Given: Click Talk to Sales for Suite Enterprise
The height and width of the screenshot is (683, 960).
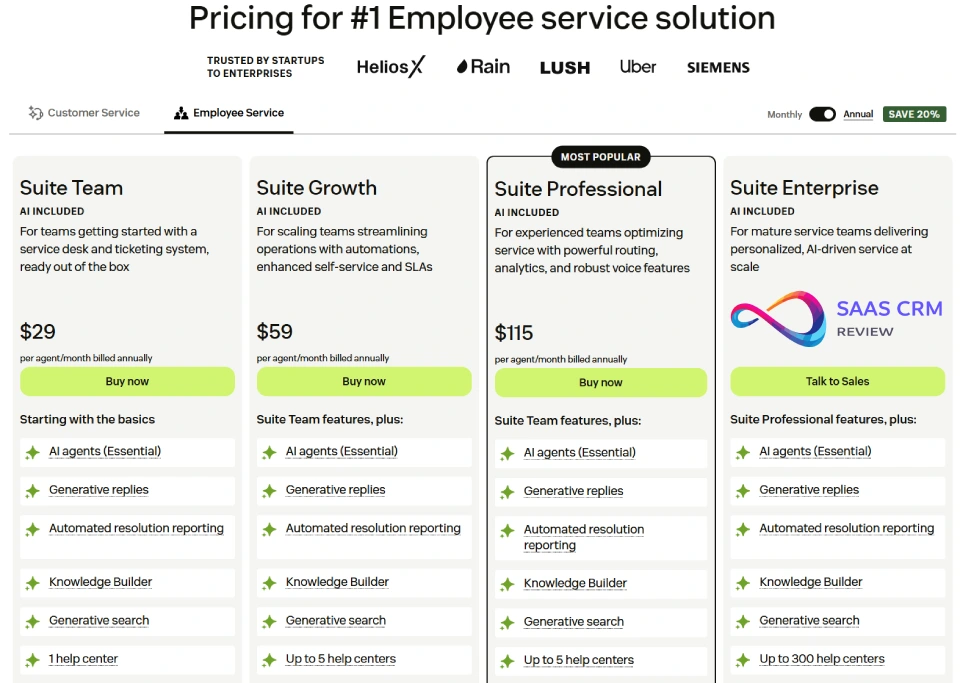Looking at the screenshot, I should click(837, 381).
